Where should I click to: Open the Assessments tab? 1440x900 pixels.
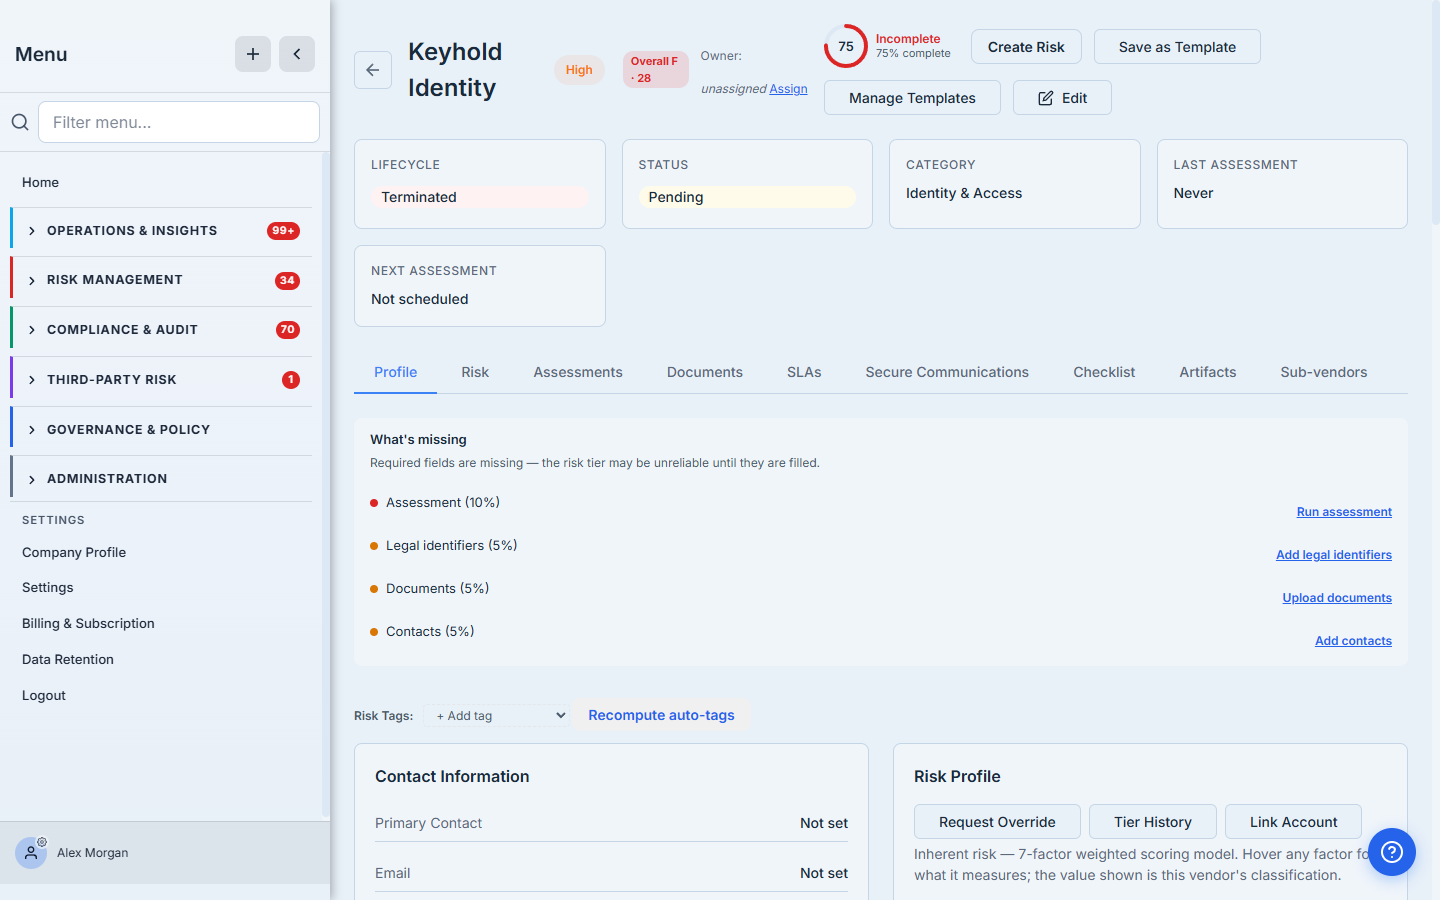(x=578, y=372)
